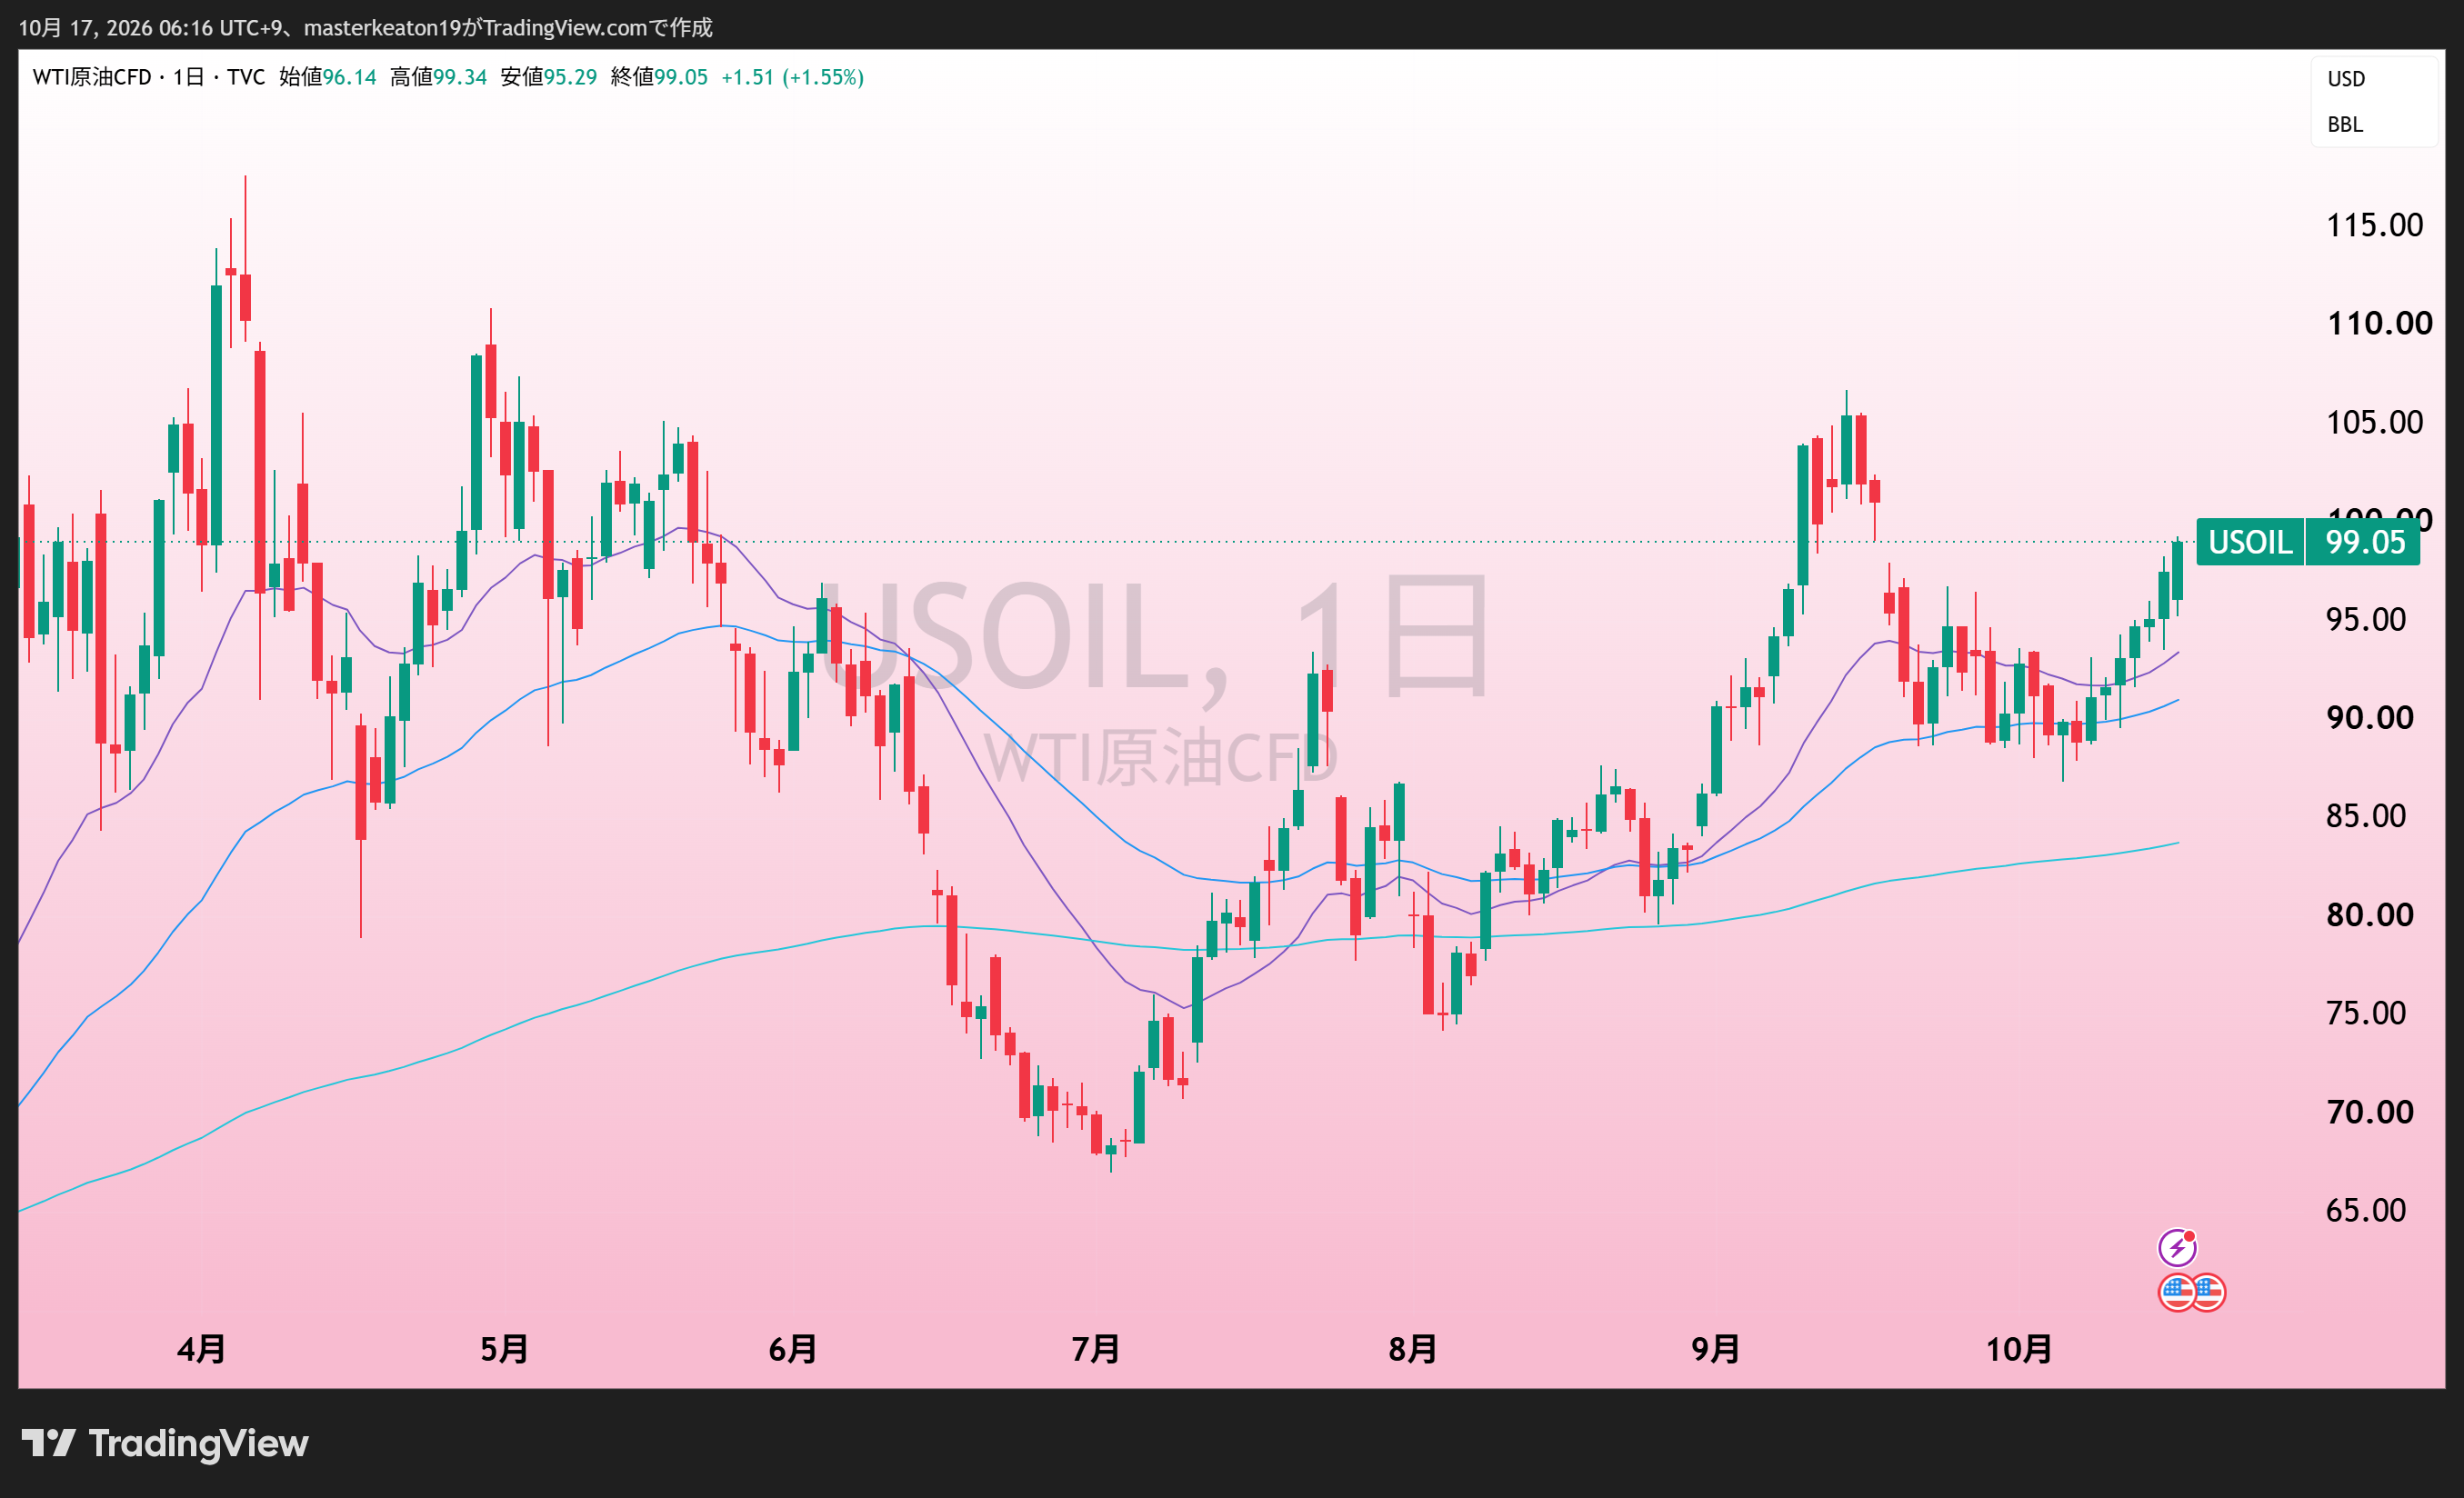Click the 90.00 price axis label
The image size is (2464, 1498).
(2370, 717)
